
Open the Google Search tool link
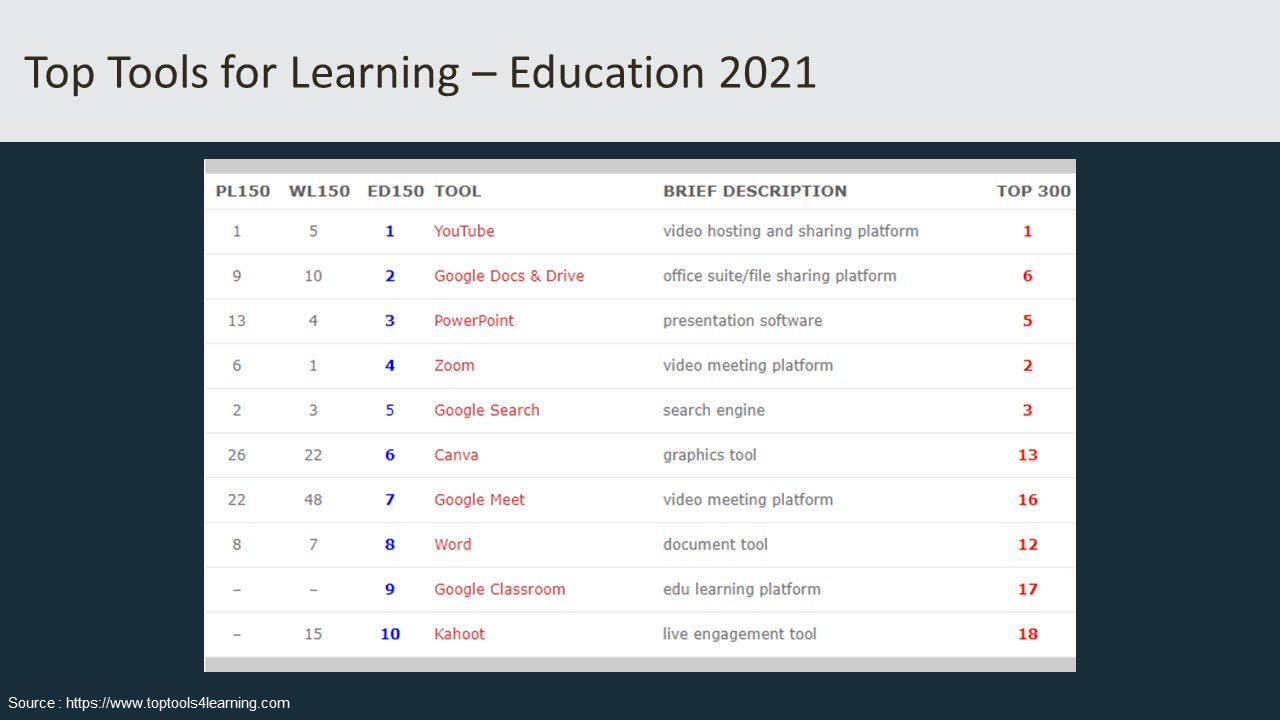(x=487, y=410)
